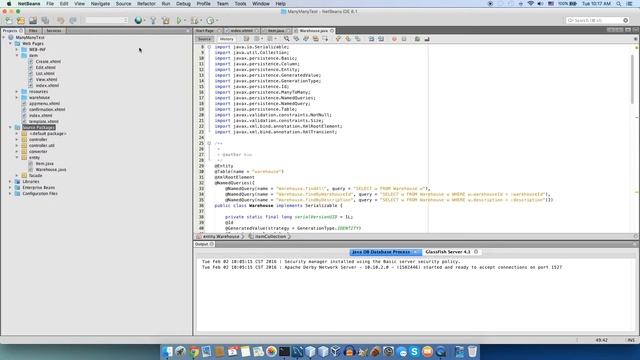Screen dimensions: 640x360
Task: Open the run configuration combo box
Action: pyautogui.click(x=107, y=20)
